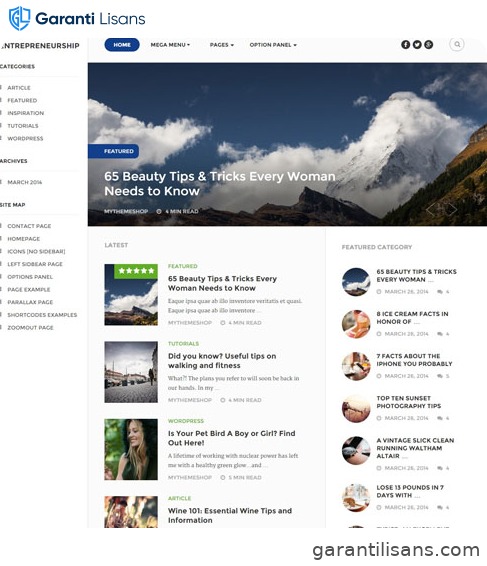Open '8 Ice Cream Facts in Honor Of' link

pyautogui.click(x=412, y=318)
